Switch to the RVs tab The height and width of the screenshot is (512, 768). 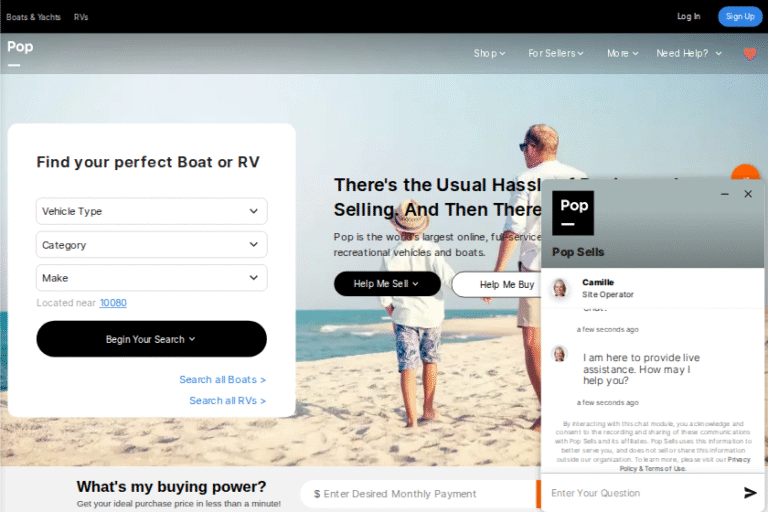click(x=81, y=17)
